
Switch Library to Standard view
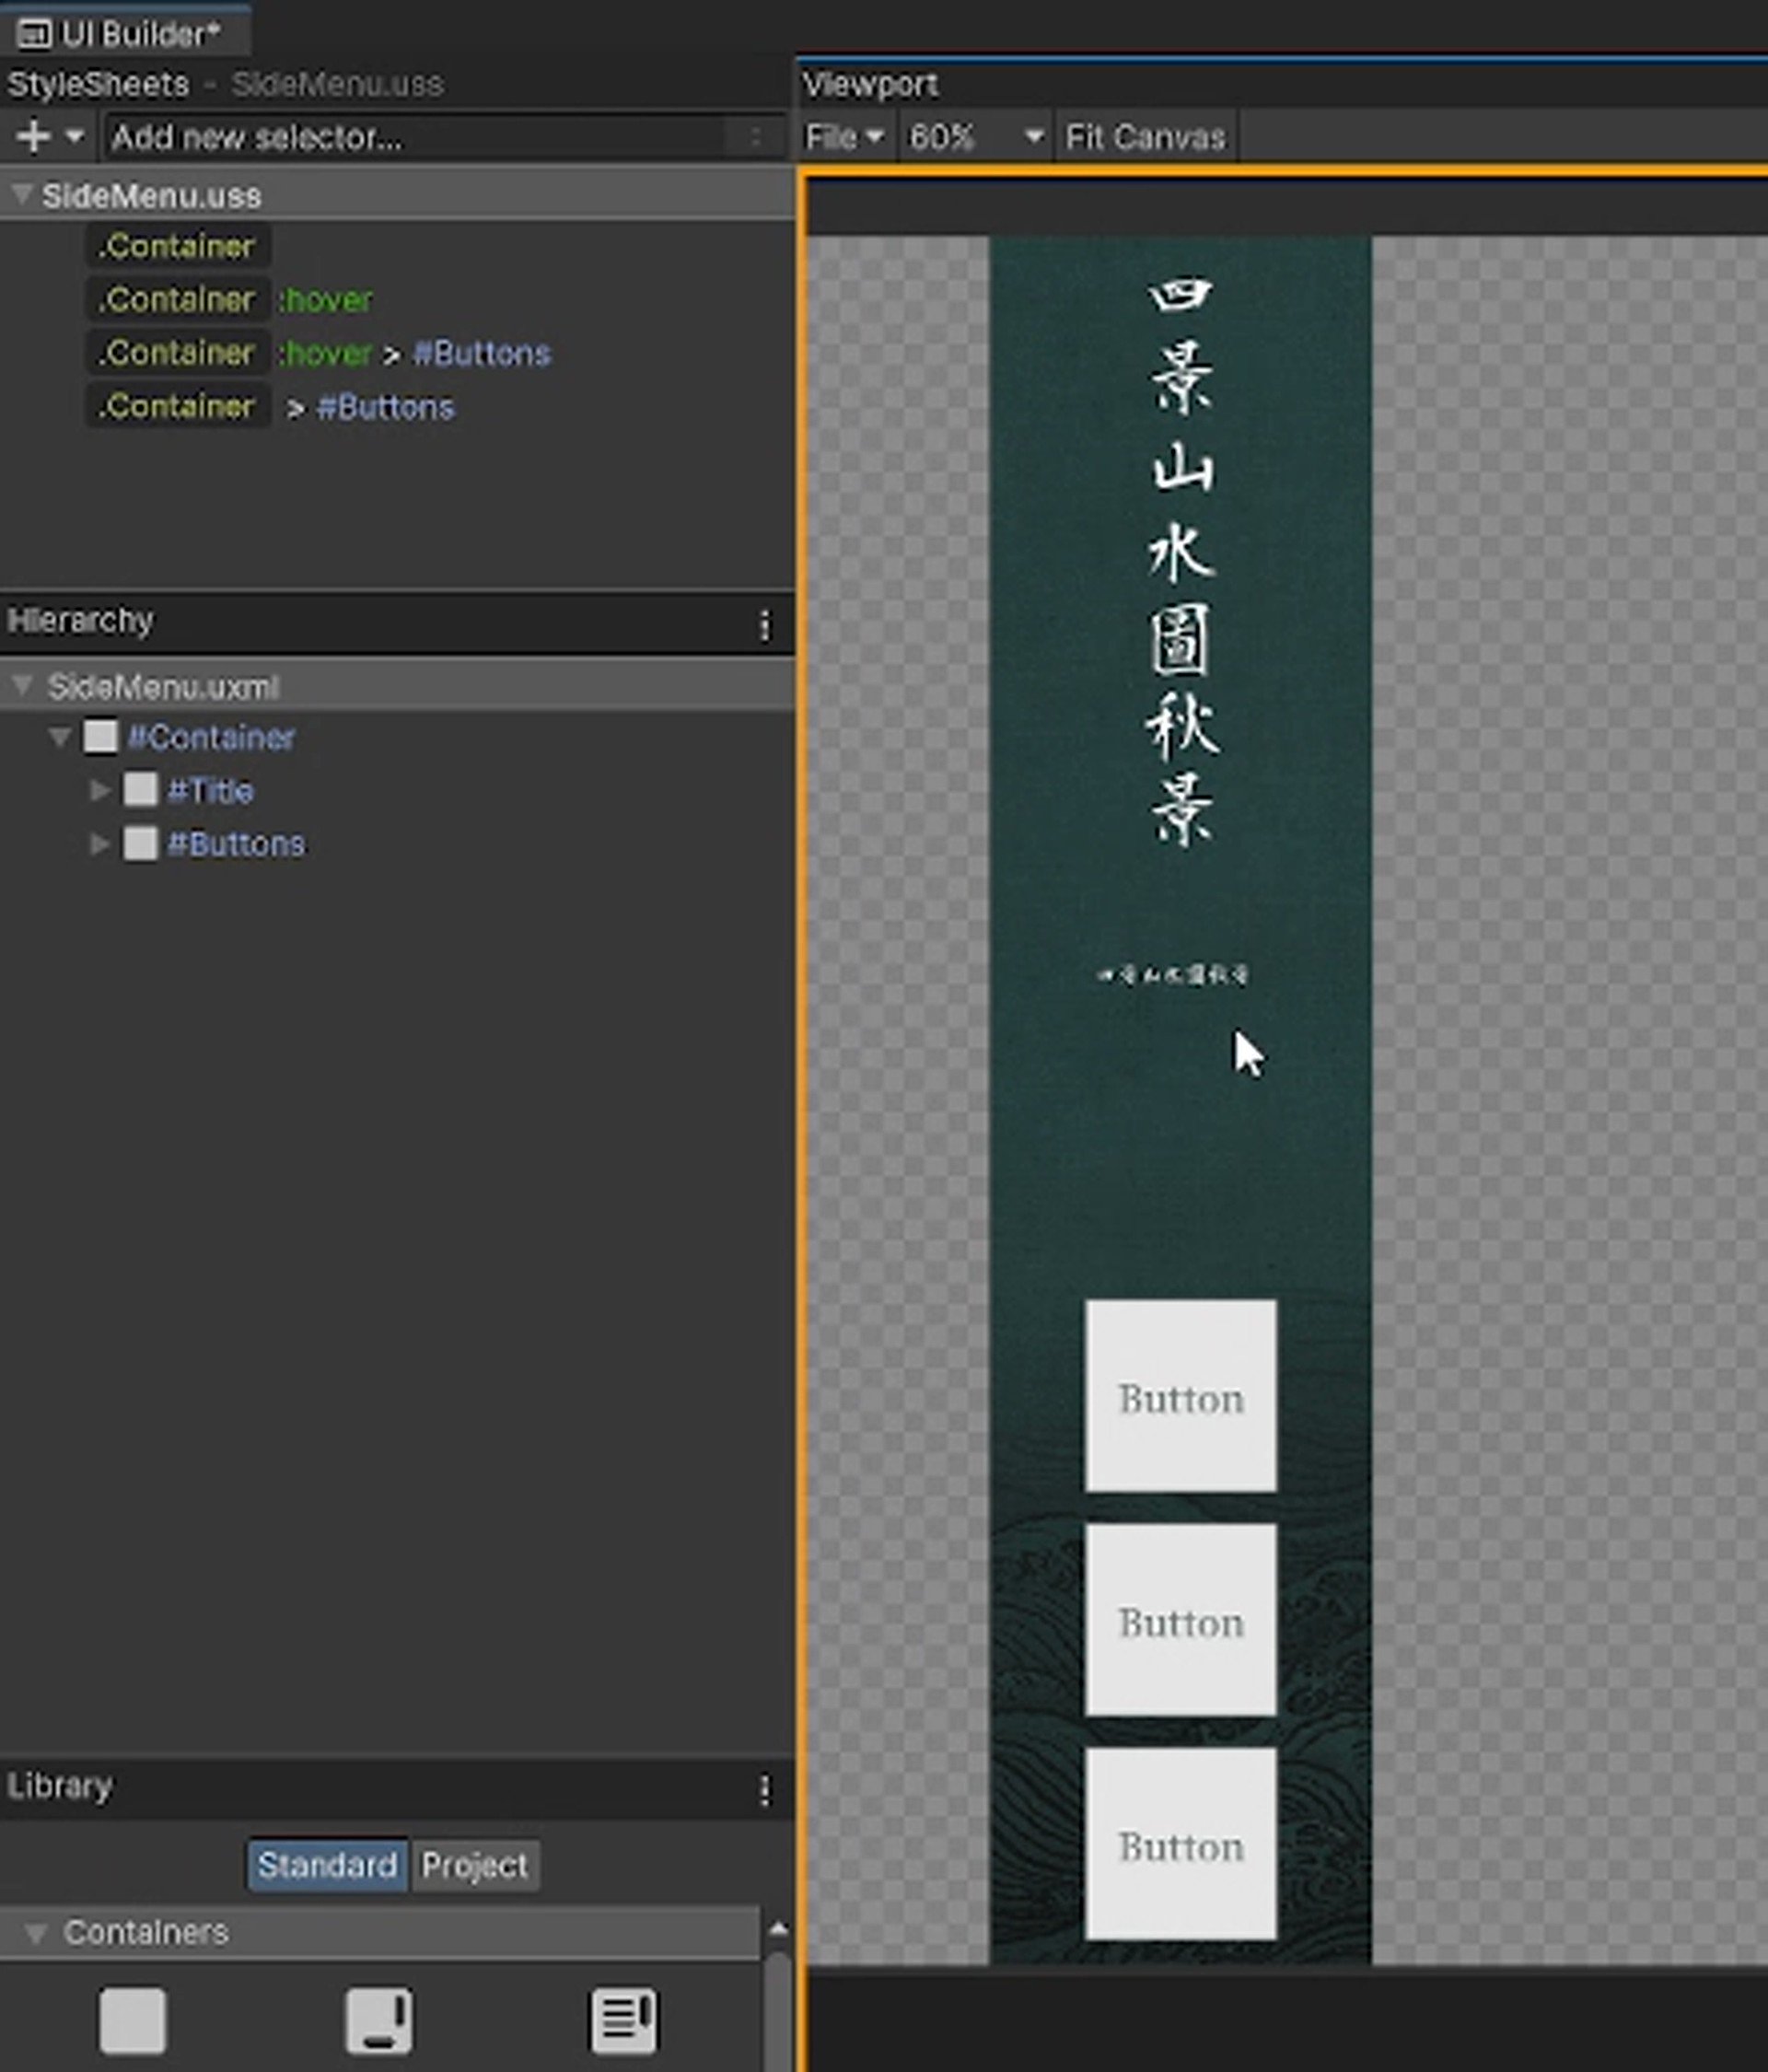[x=327, y=1866]
